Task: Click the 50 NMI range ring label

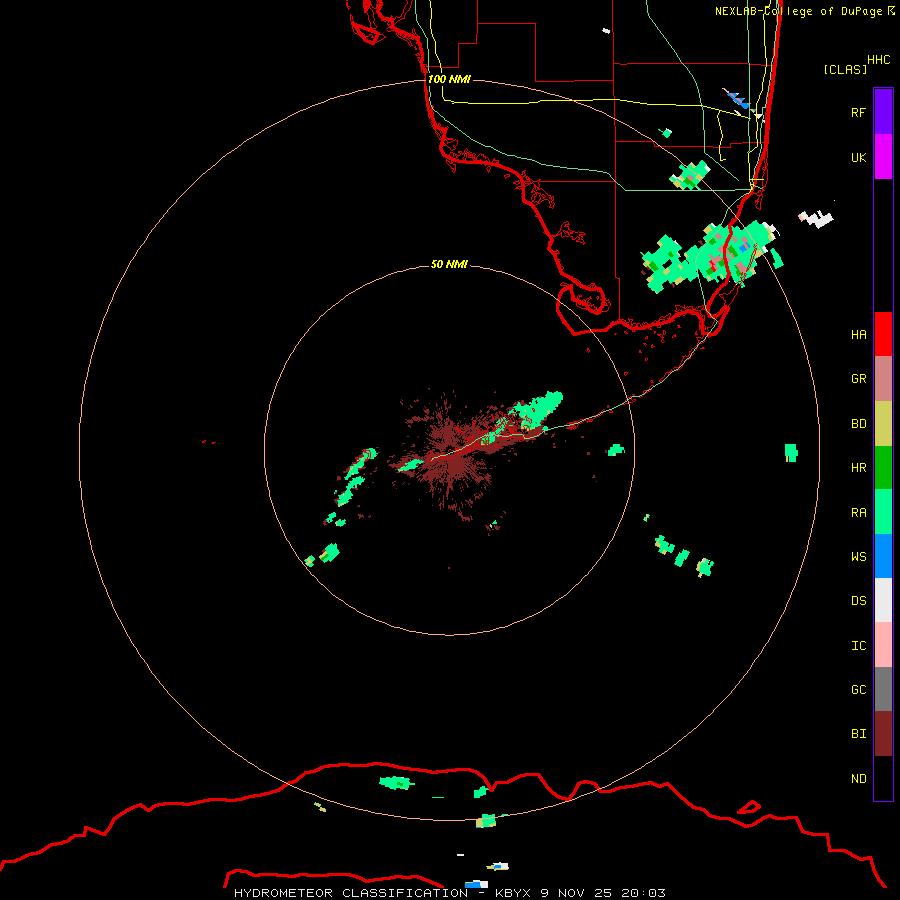Action: point(449,264)
